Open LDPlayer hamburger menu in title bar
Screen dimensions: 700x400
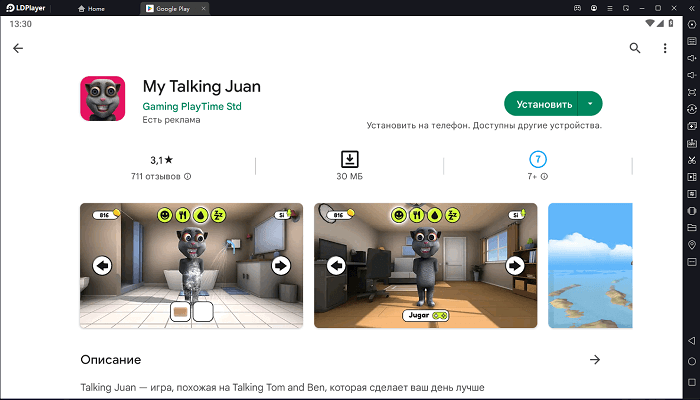click(x=610, y=8)
